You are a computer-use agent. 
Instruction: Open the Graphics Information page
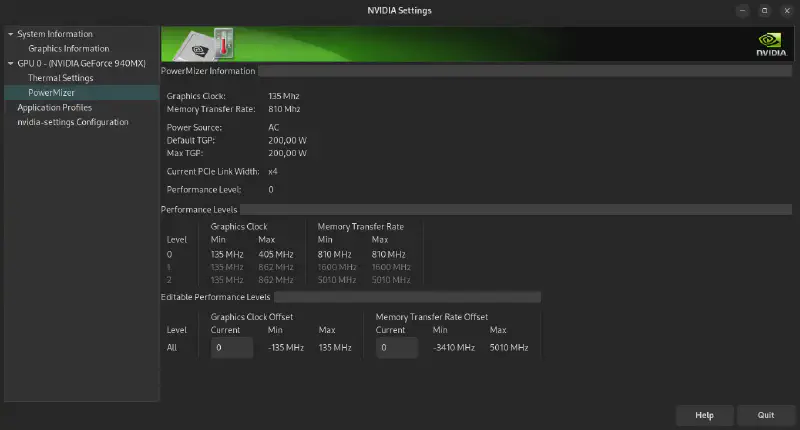69,48
